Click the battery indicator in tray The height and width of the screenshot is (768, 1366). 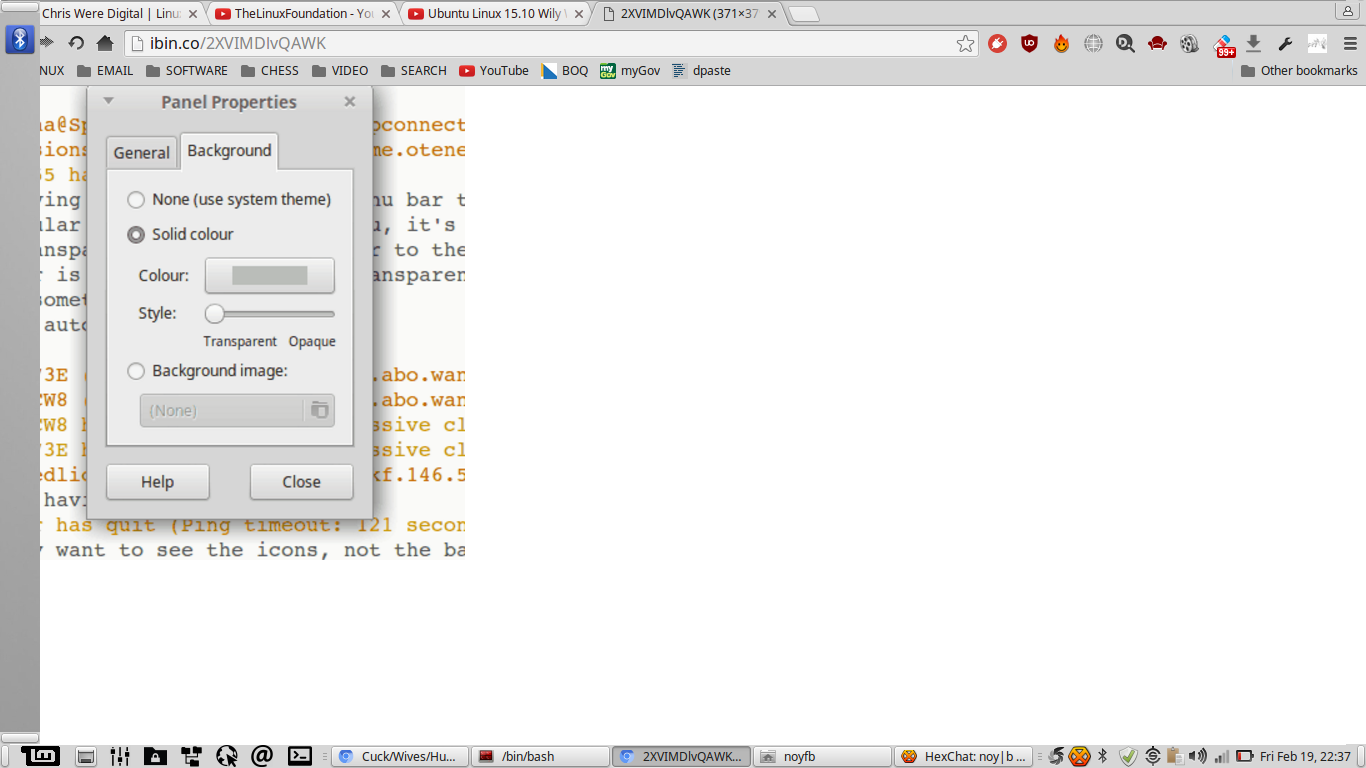pos(1245,757)
